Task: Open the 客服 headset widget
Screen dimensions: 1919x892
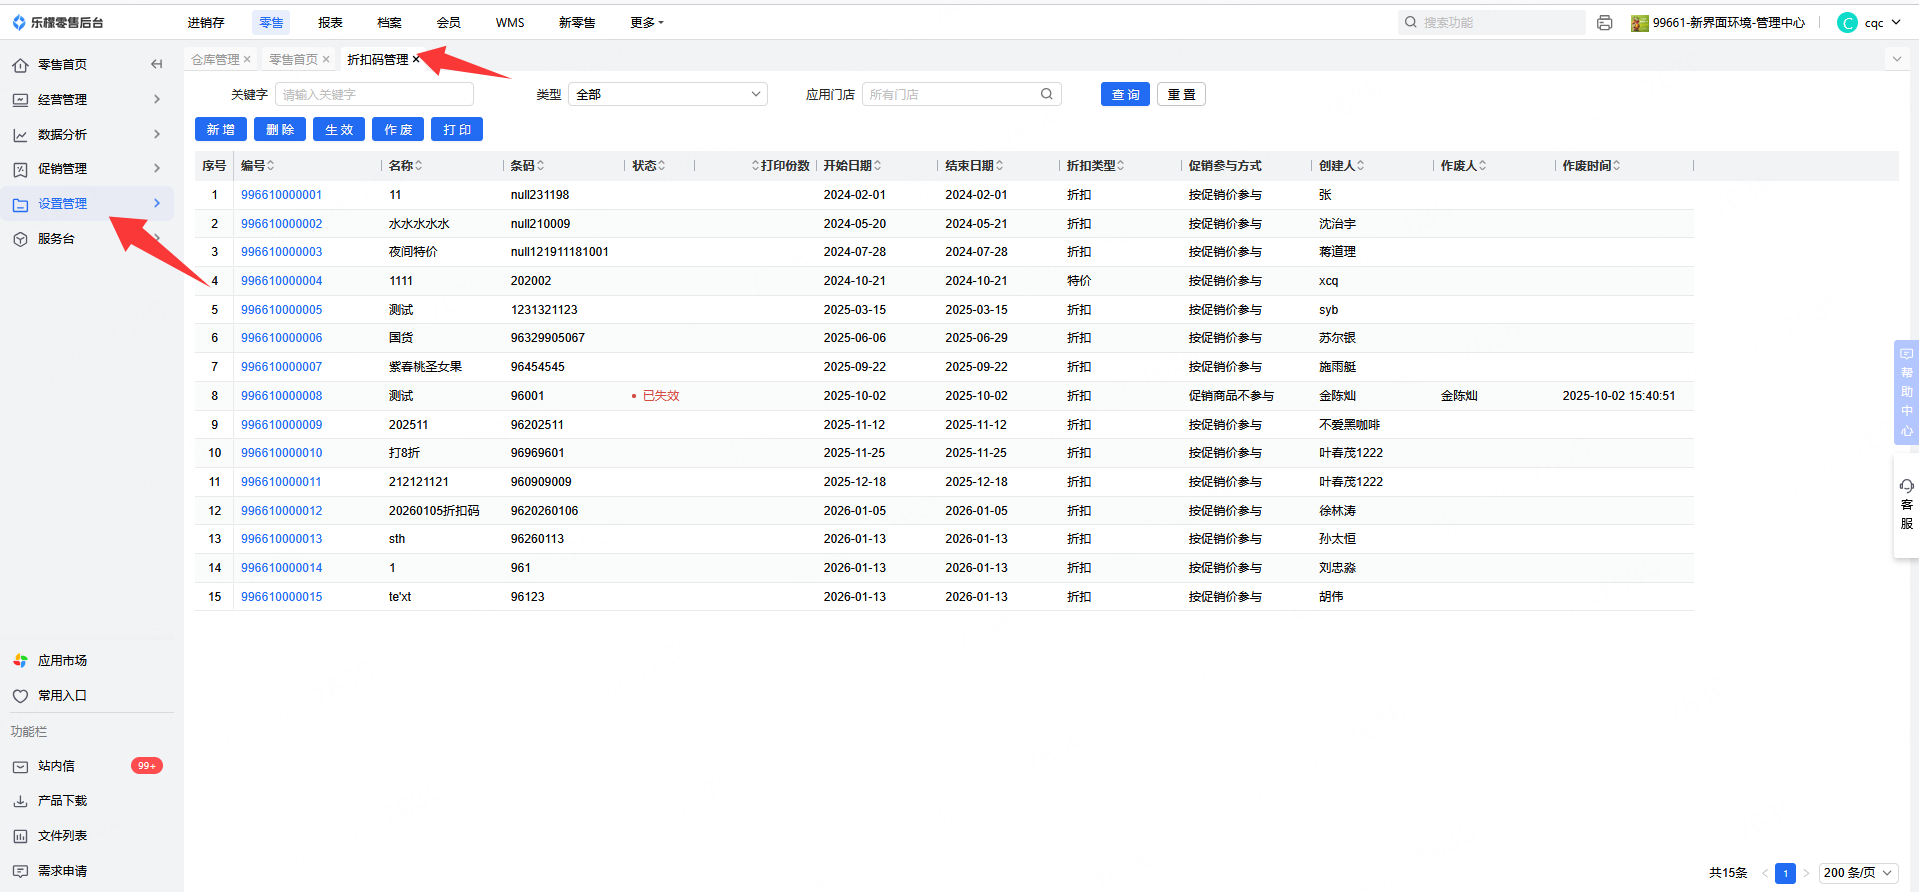Action: (1906, 505)
